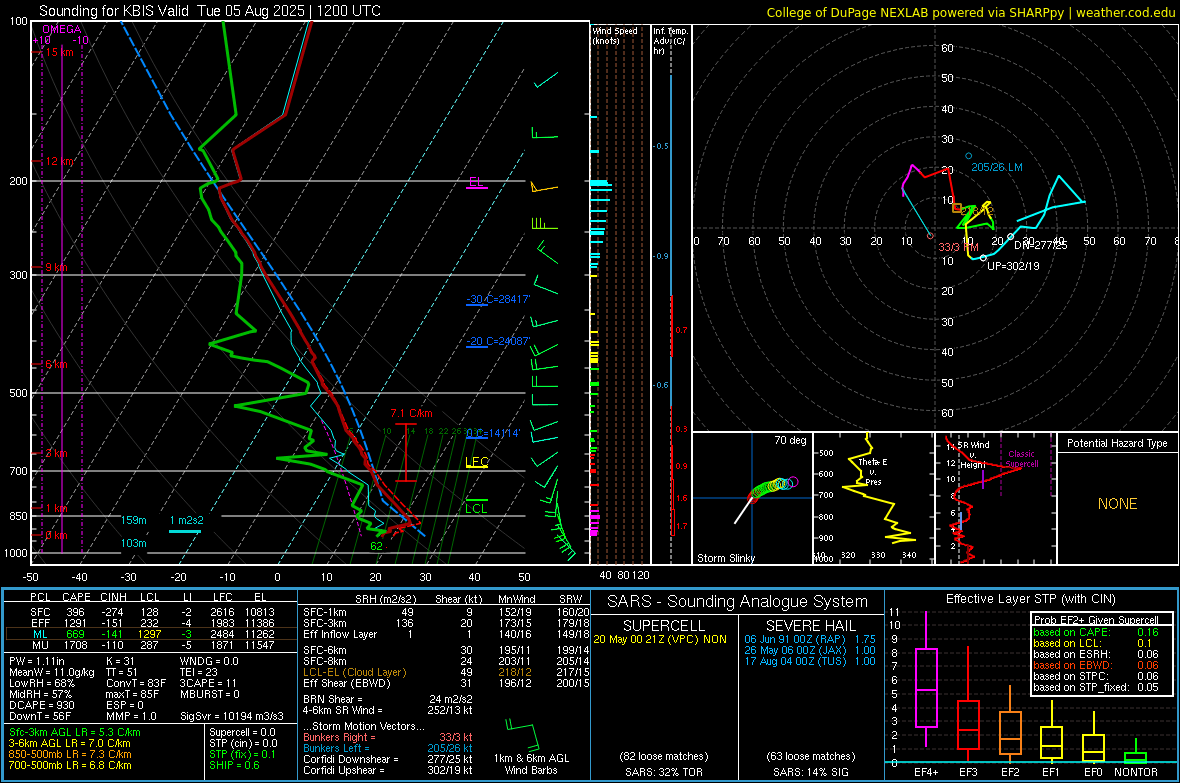Viewport: 1180px width, 783px height.
Task: Click the 17 Aug 04 00Z (TUS) hail analogue
Action: (810, 661)
